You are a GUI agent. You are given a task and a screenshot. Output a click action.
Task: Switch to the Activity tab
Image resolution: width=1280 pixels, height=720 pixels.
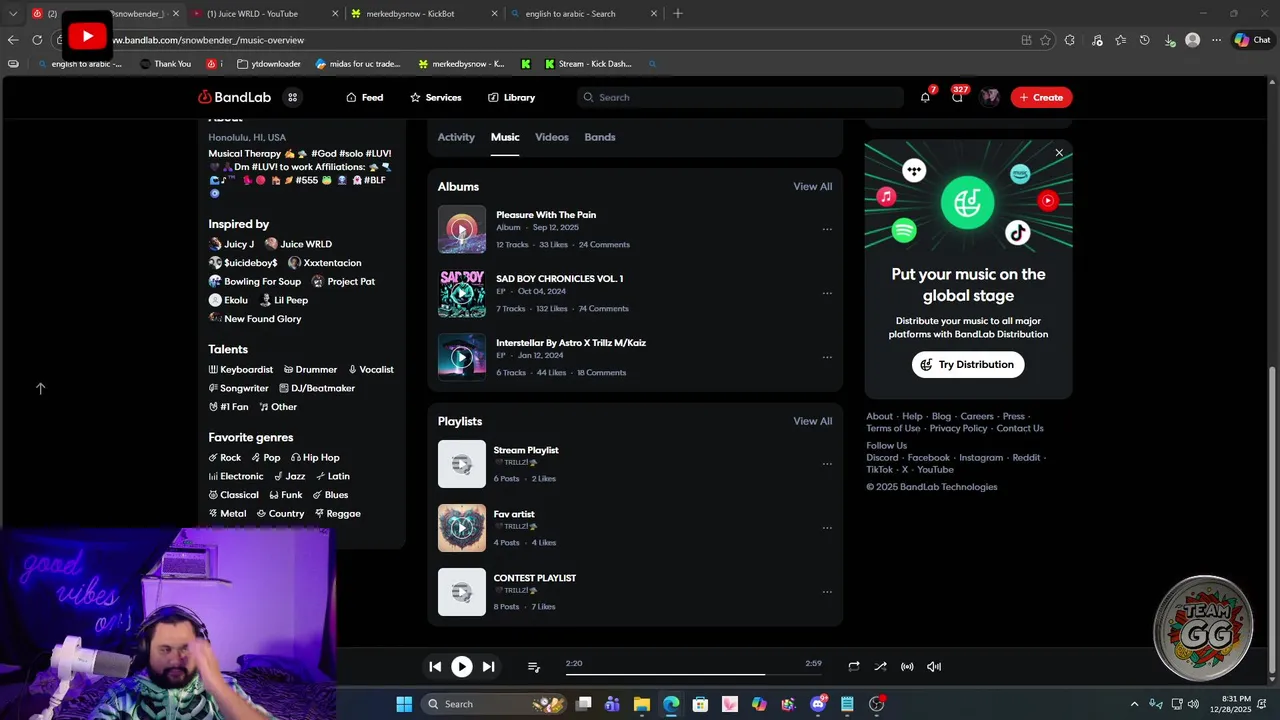pos(456,137)
